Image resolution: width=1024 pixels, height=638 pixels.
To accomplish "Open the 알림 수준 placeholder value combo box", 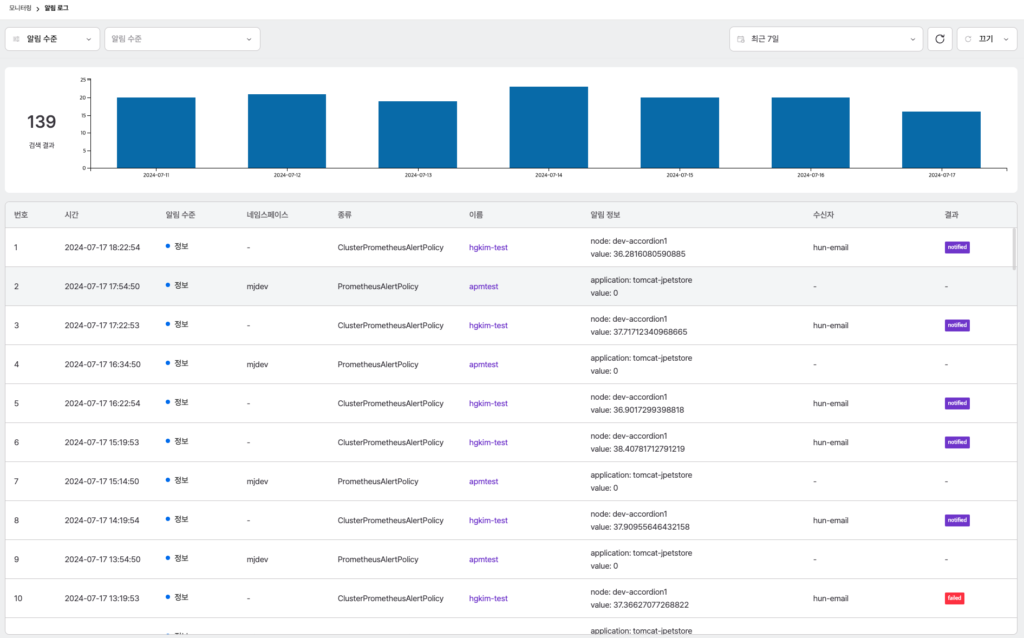I will coord(182,39).
